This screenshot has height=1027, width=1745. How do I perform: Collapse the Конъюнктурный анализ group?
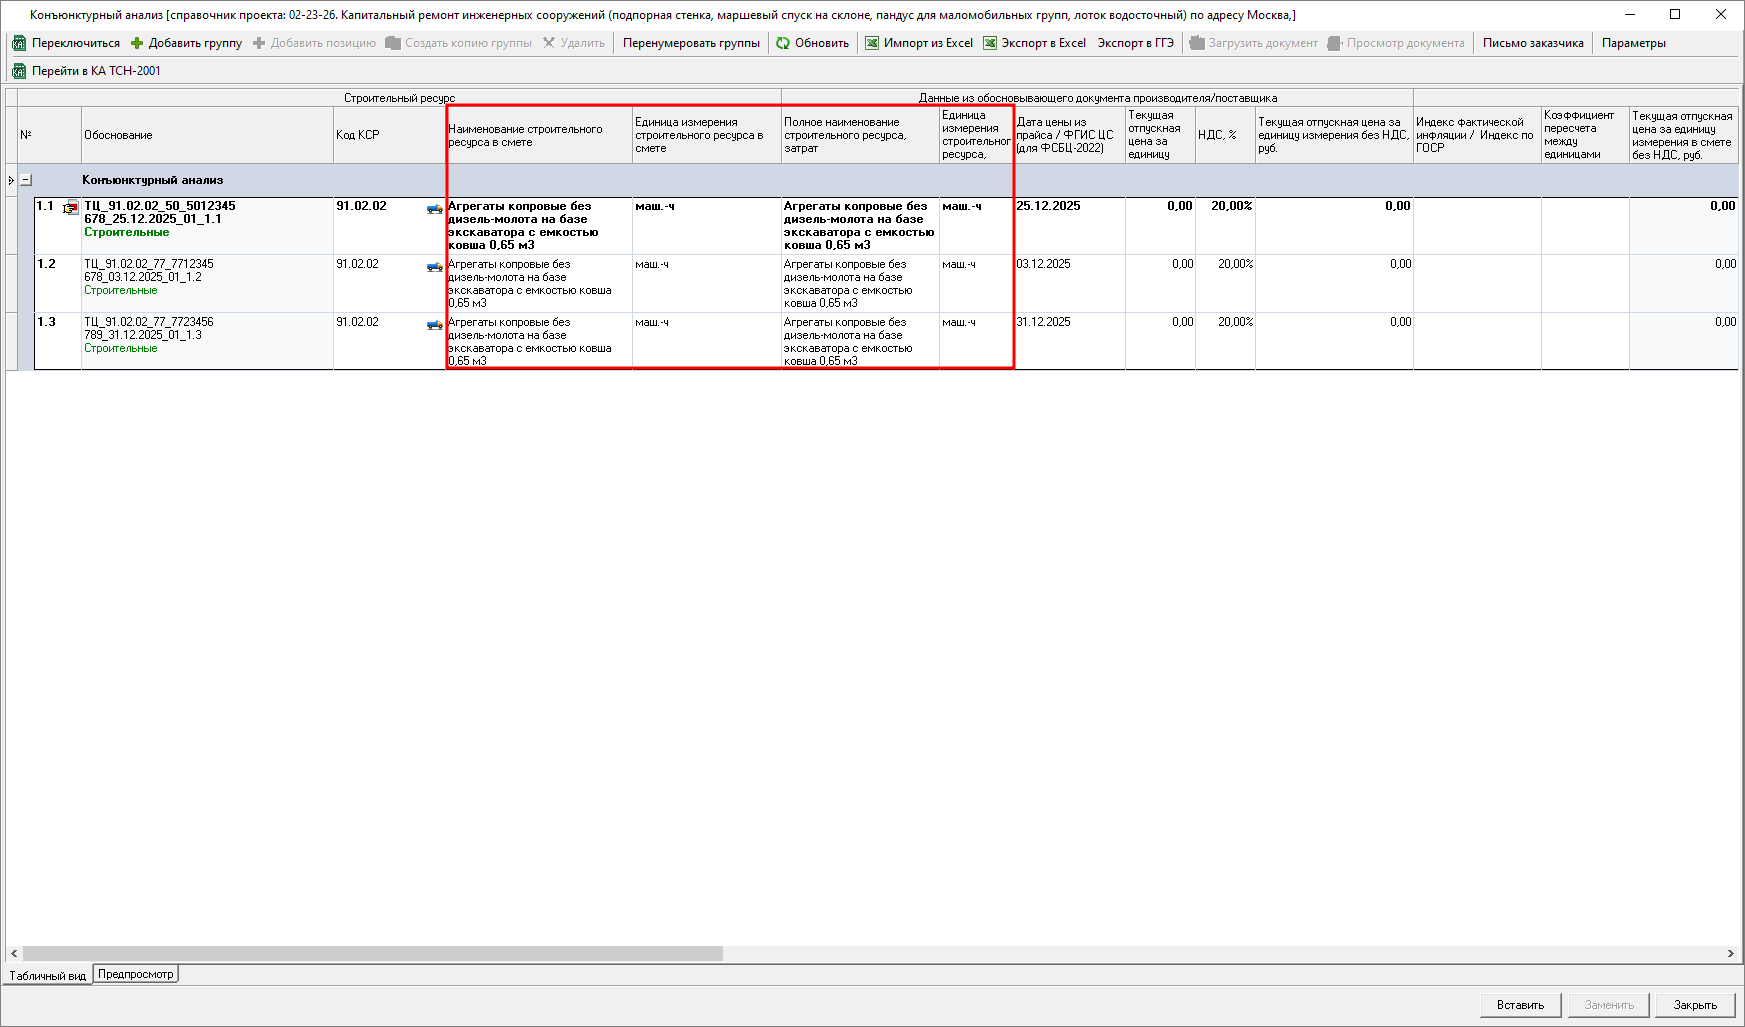(26, 180)
